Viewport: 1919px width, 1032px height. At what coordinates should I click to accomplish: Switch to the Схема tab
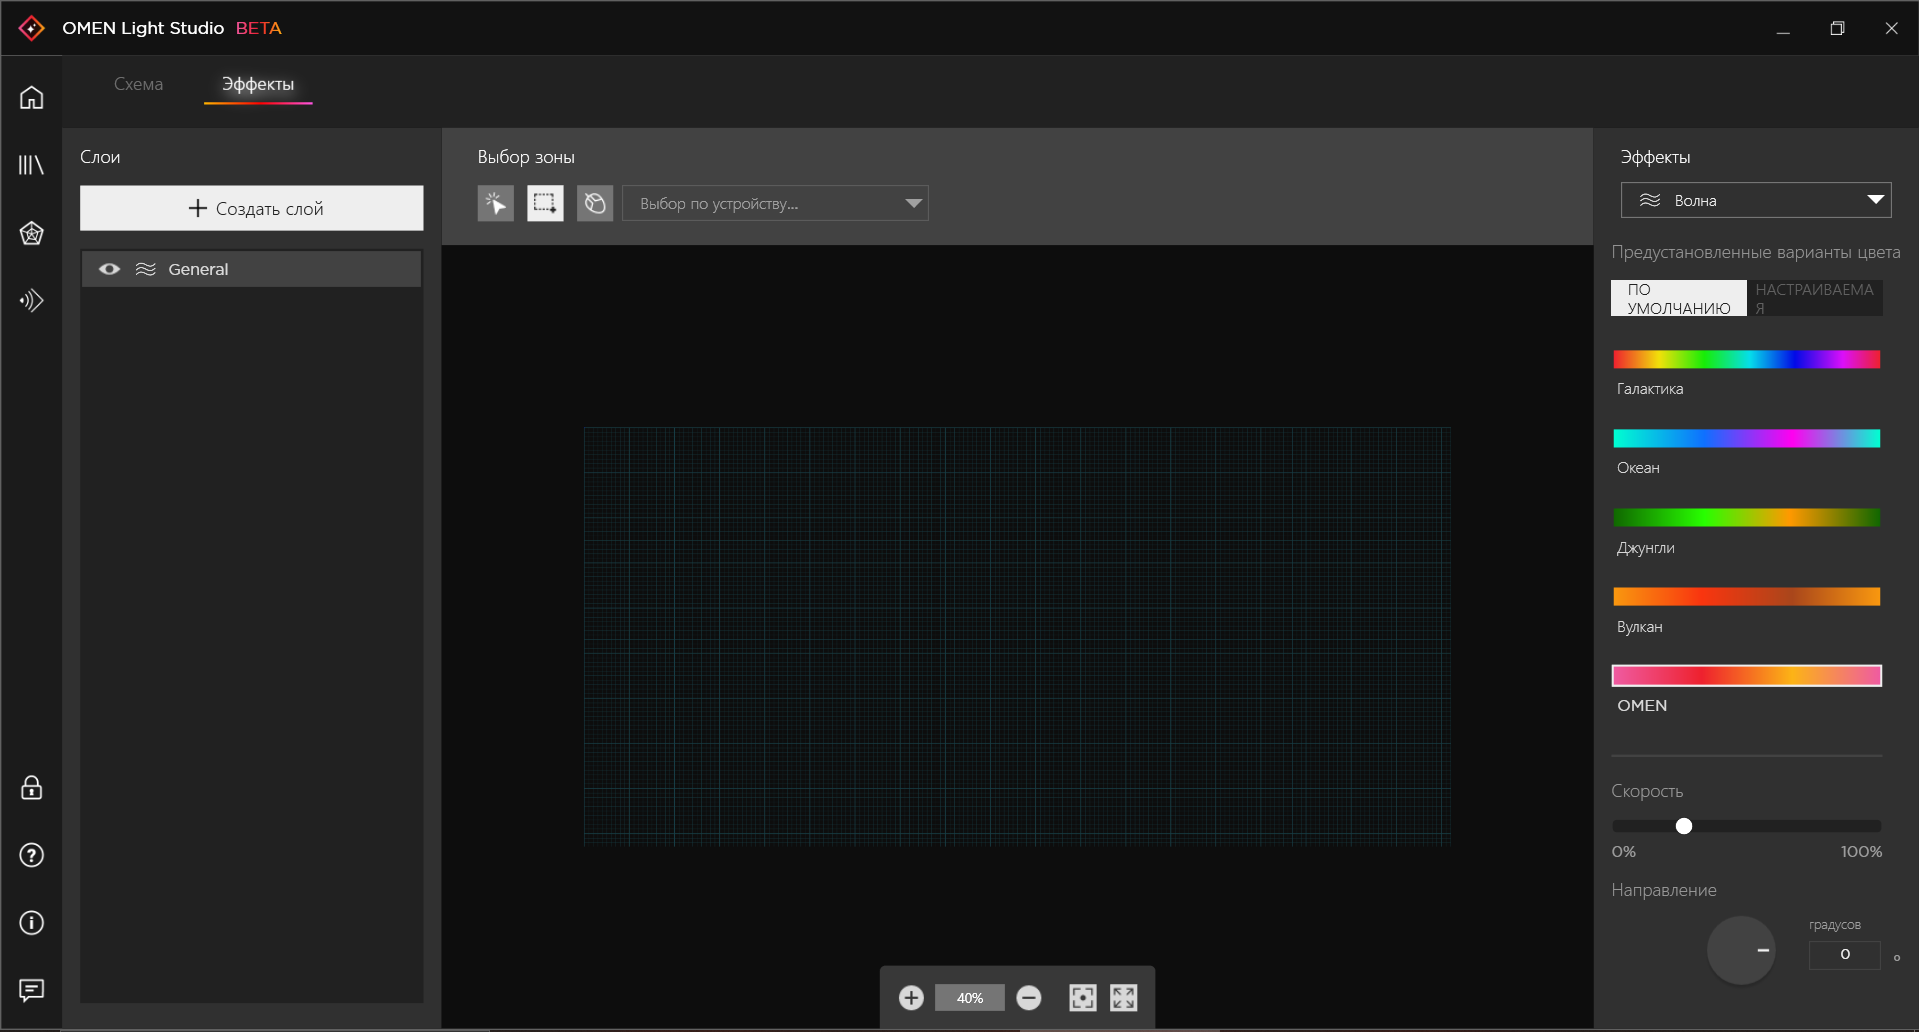pos(138,84)
